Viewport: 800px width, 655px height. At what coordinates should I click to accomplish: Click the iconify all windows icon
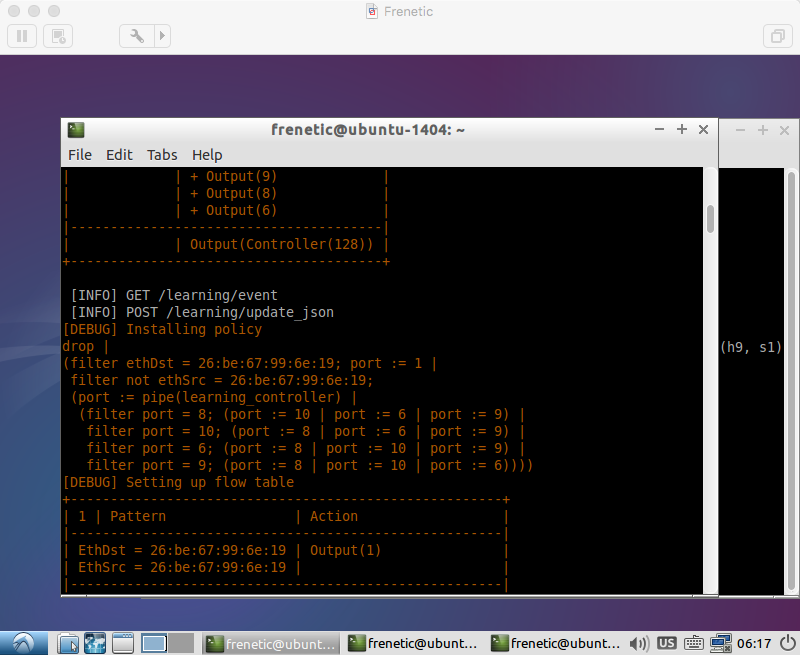123,643
